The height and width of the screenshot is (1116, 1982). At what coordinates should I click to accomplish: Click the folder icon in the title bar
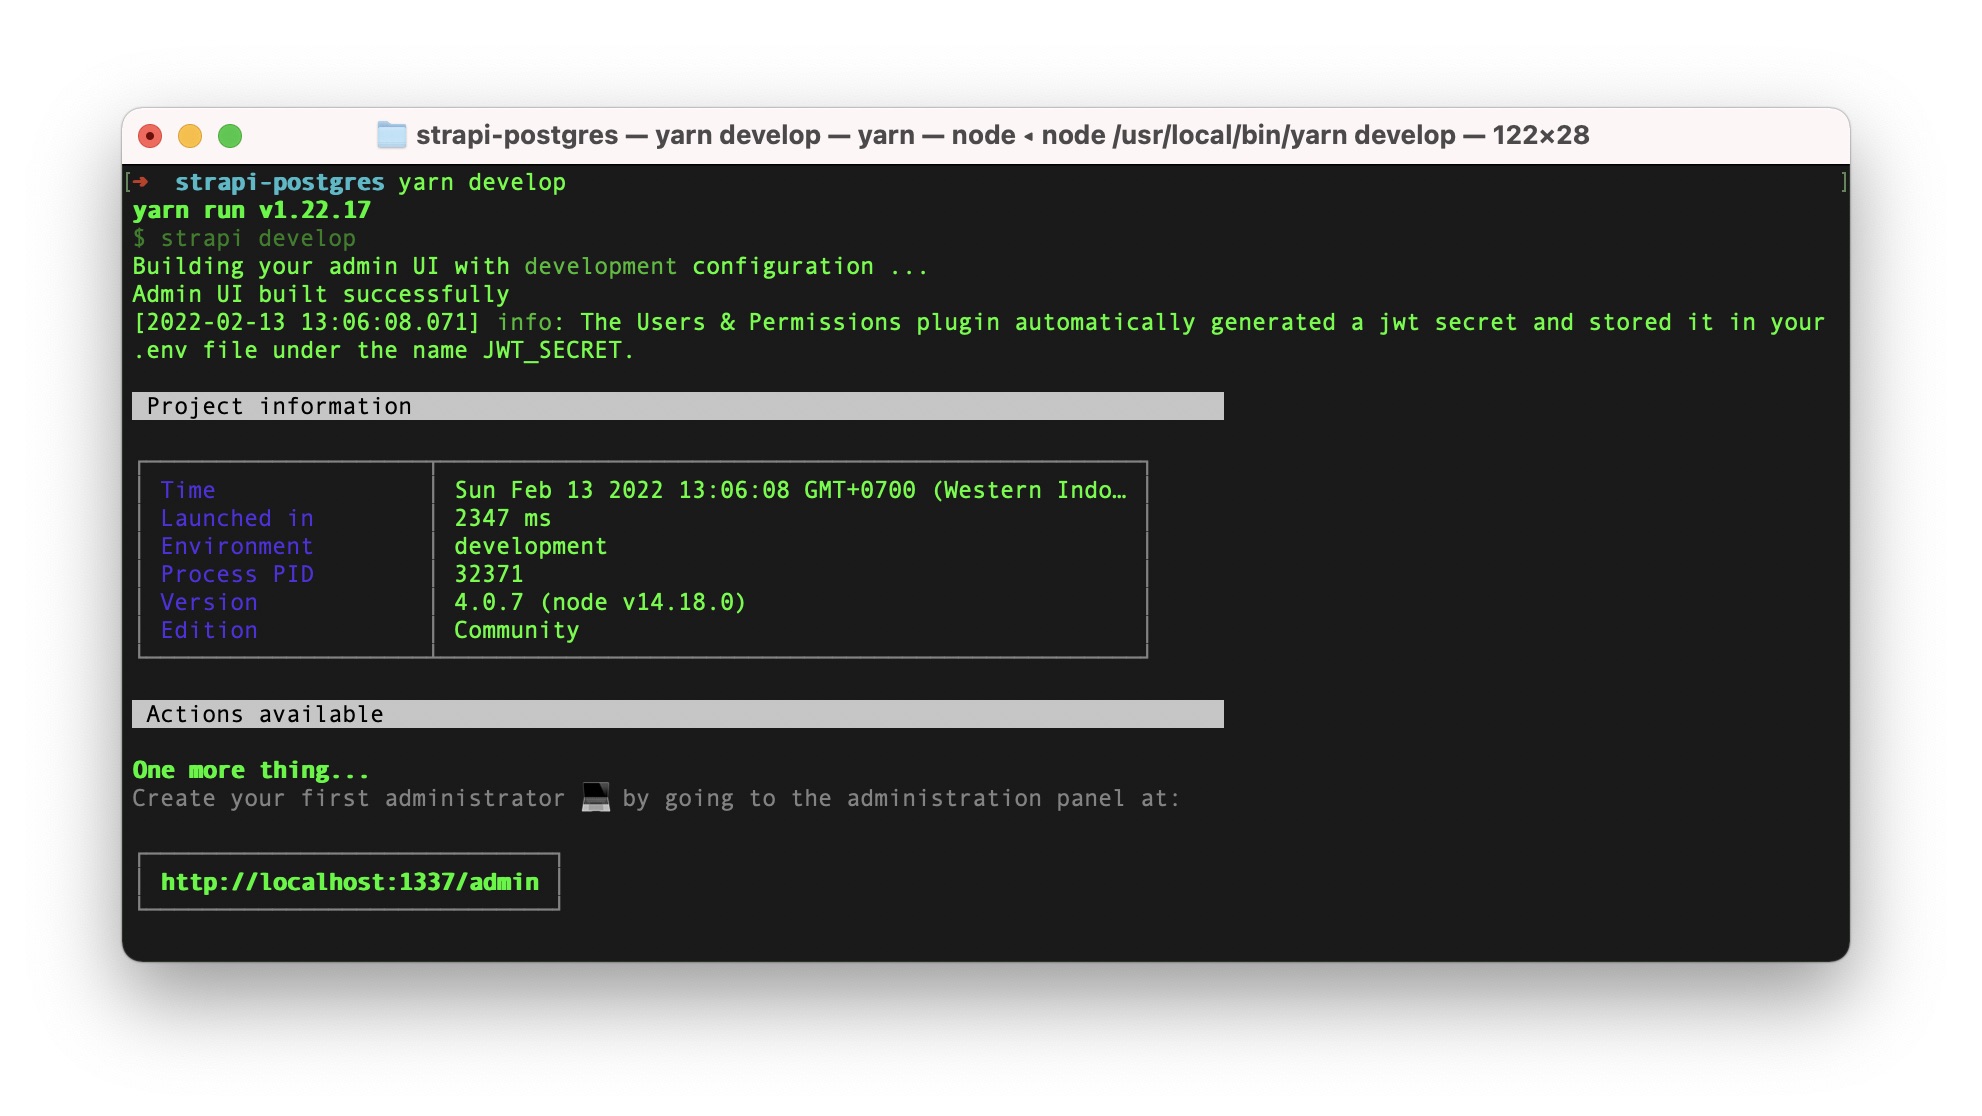coord(391,134)
